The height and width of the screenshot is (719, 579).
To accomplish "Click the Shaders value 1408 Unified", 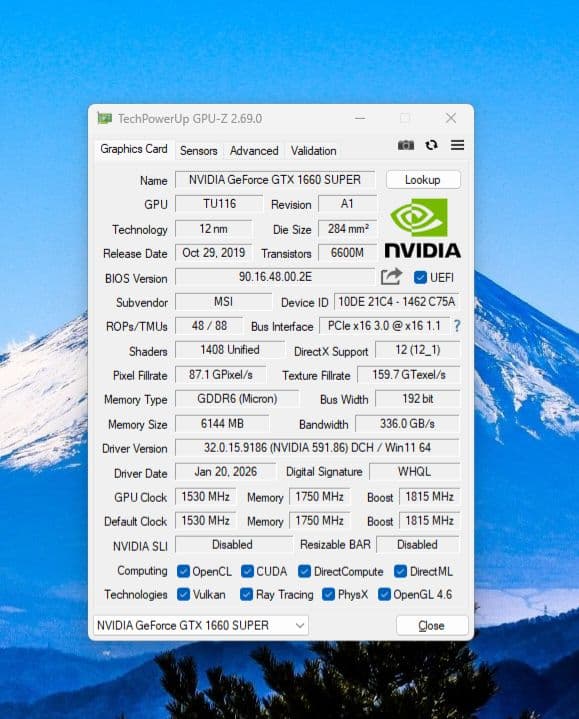I will click(230, 350).
